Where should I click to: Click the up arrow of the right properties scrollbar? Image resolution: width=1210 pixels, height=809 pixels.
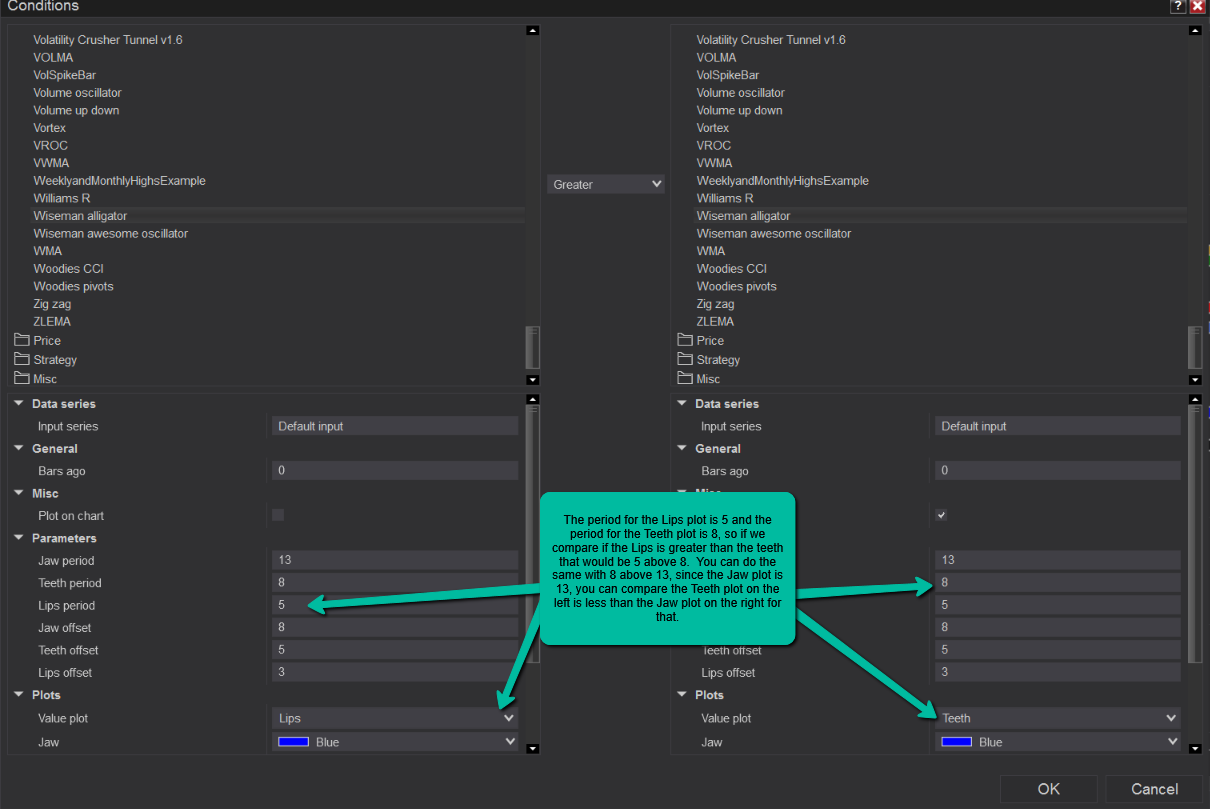tap(1195, 399)
